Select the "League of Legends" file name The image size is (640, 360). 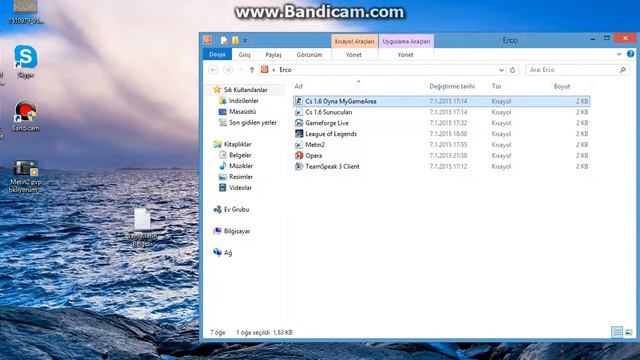331,134
